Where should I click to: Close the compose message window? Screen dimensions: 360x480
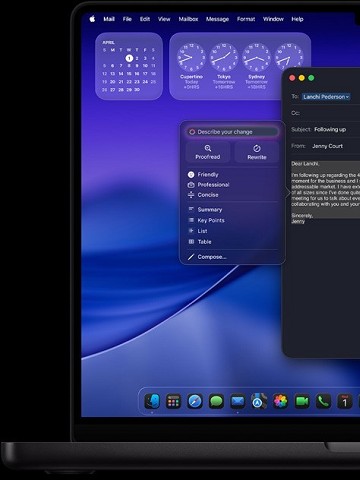(x=292, y=78)
